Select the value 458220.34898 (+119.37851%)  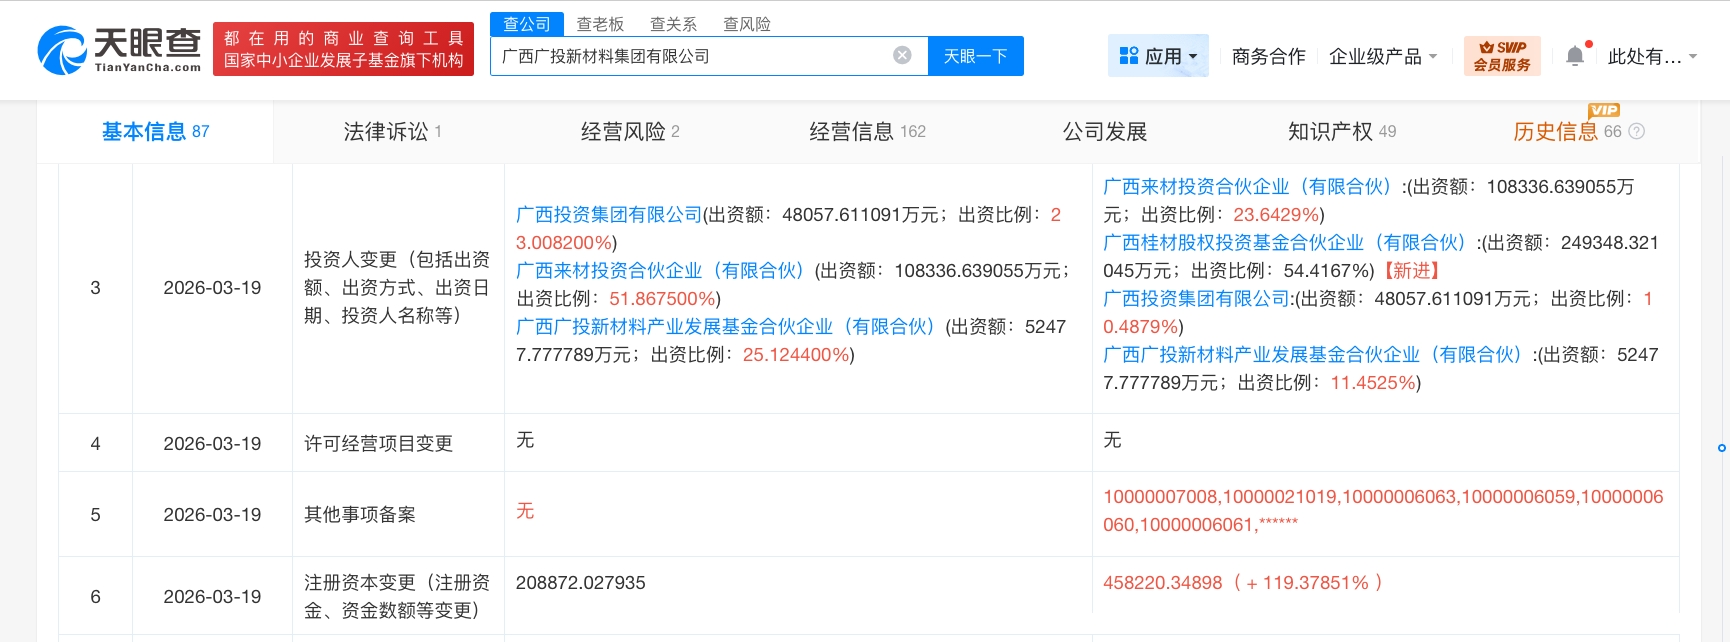point(1243,583)
